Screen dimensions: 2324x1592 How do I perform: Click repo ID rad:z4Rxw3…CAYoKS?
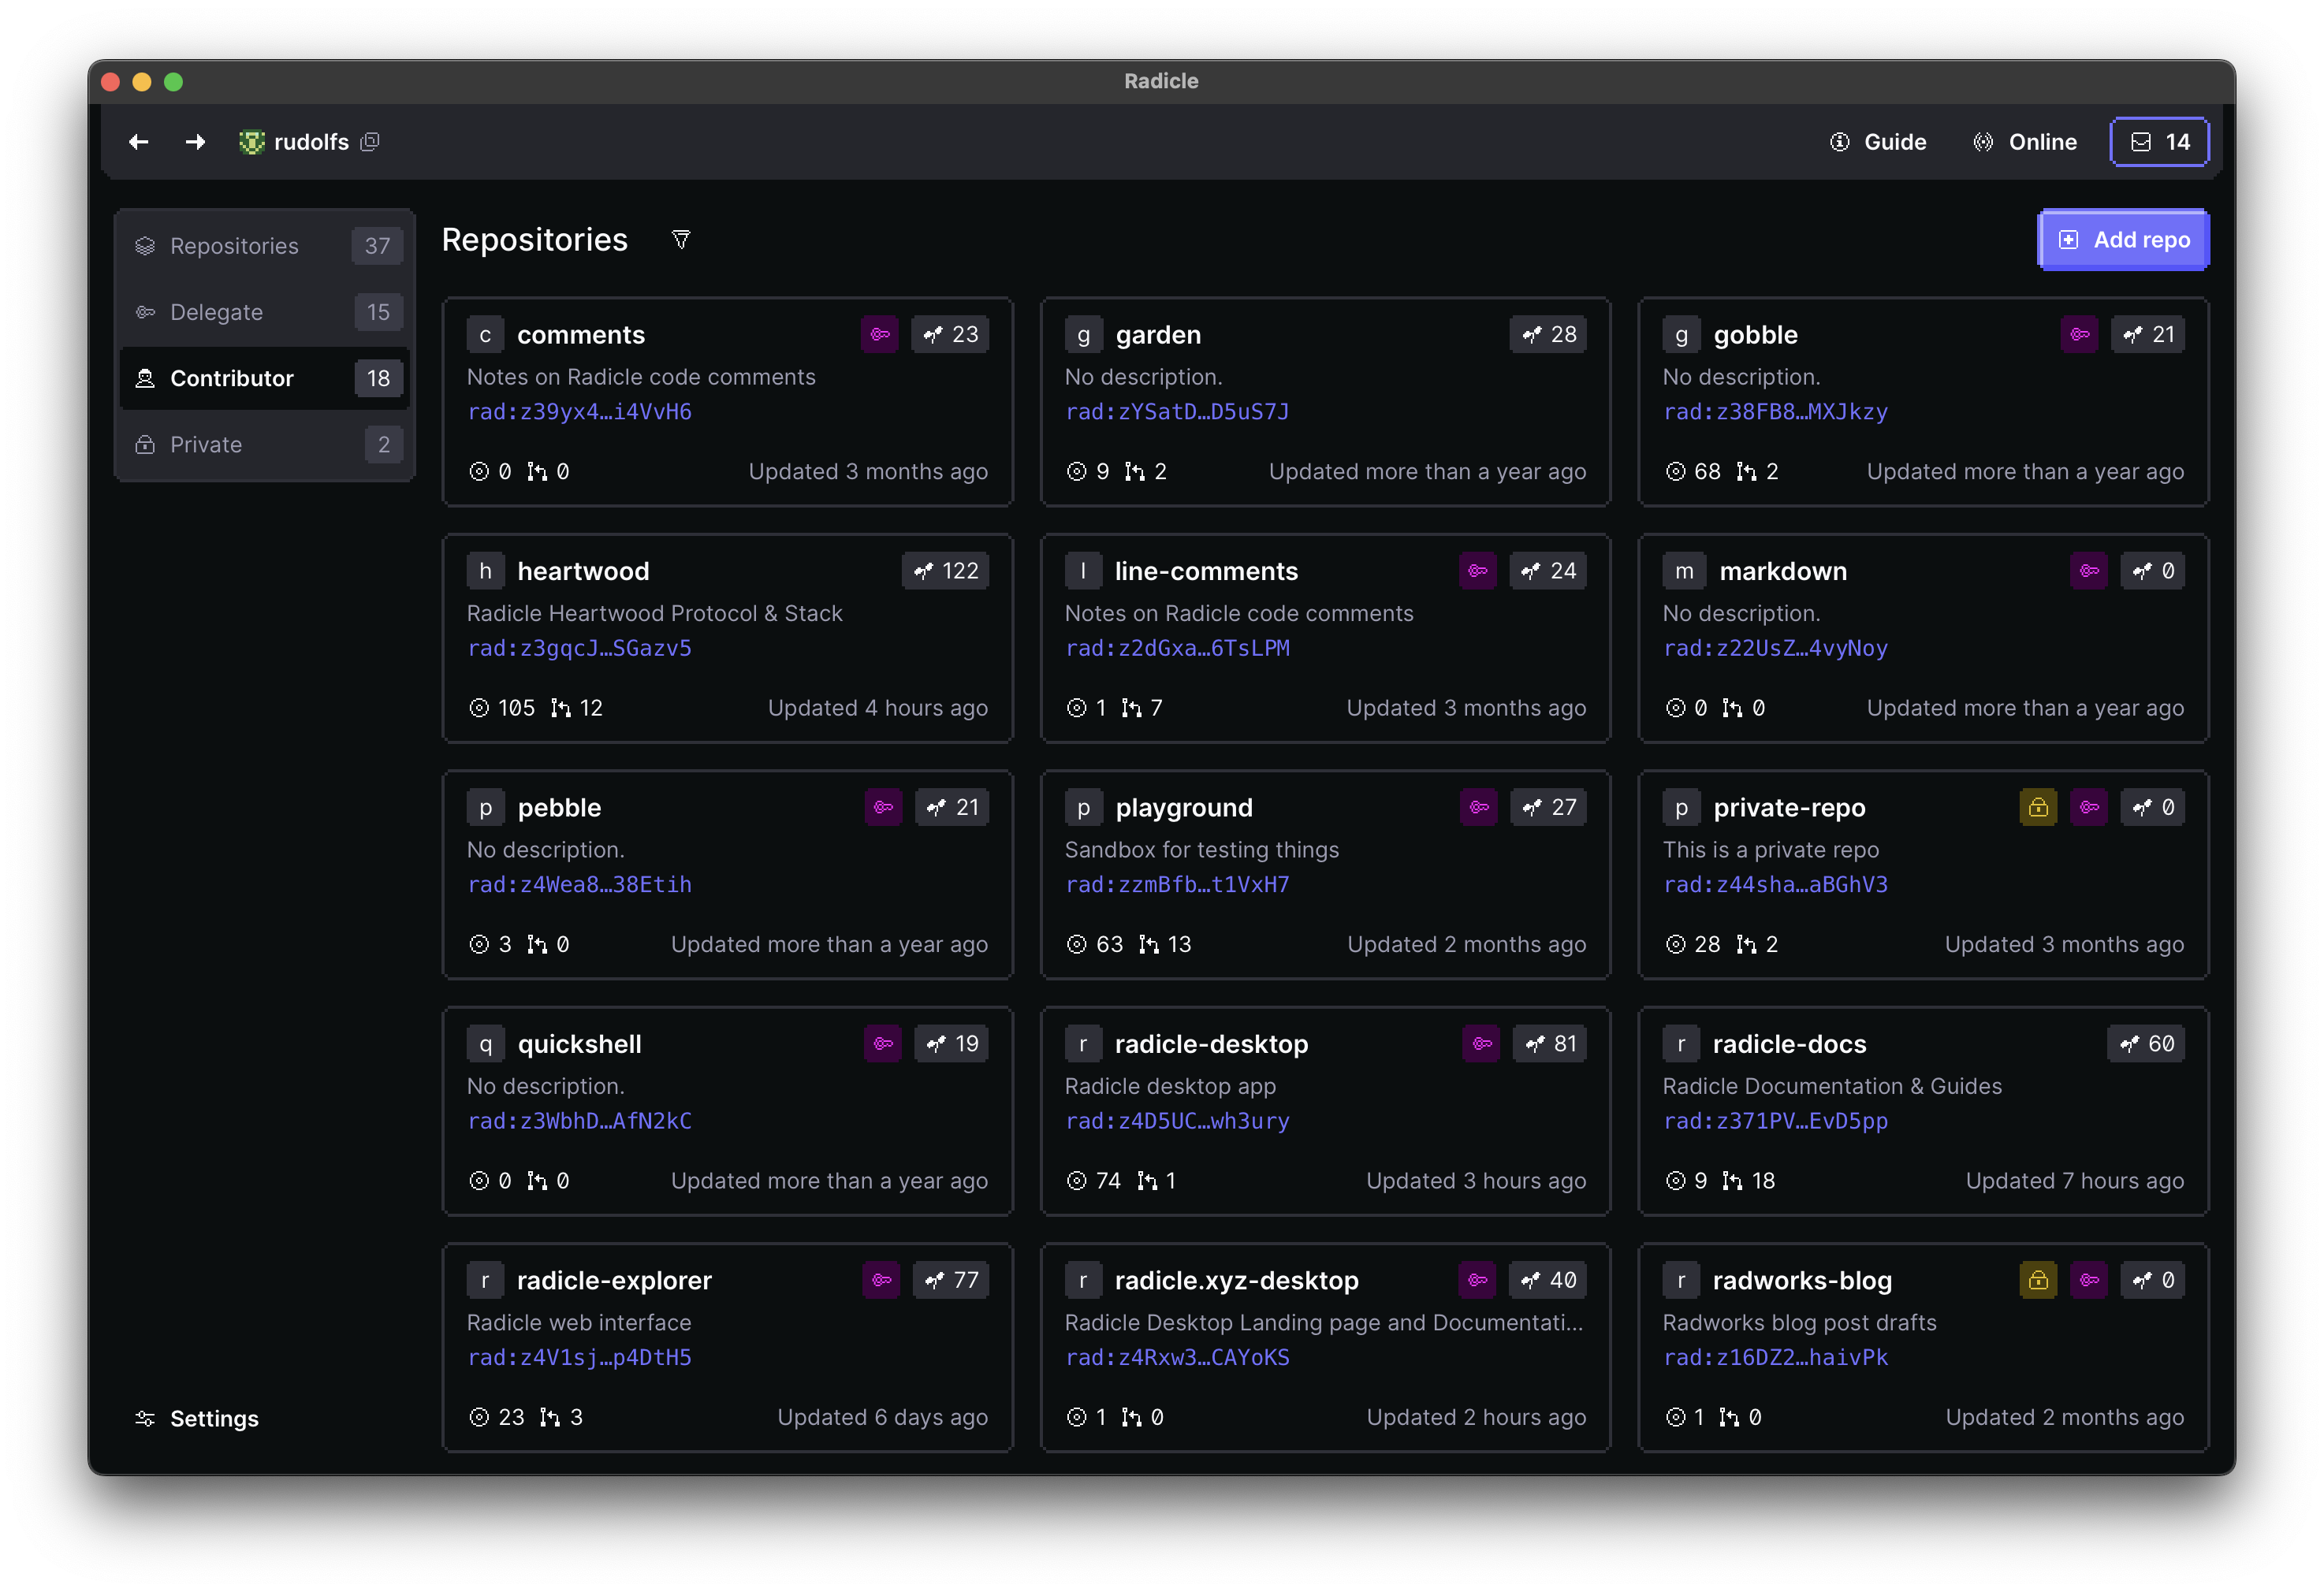point(1177,1357)
